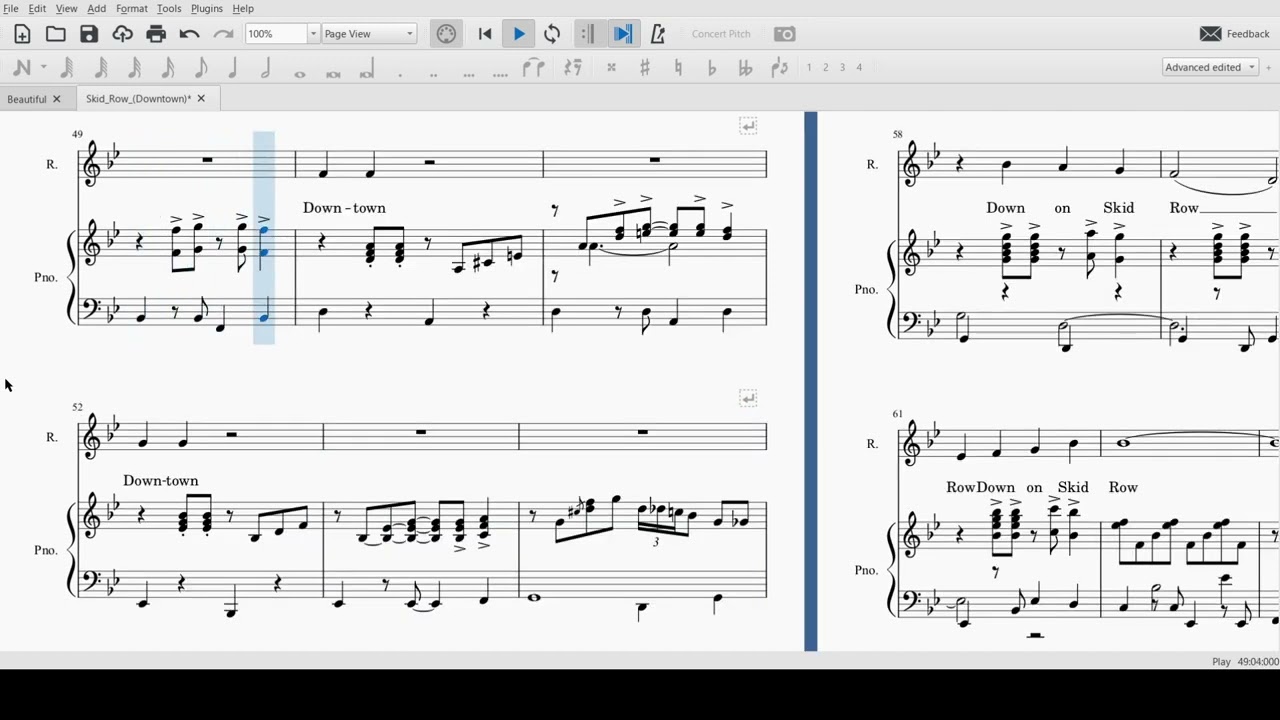This screenshot has height=720, width=1280.
Task: Toggle pan score during playback
Action: [622, 34]
